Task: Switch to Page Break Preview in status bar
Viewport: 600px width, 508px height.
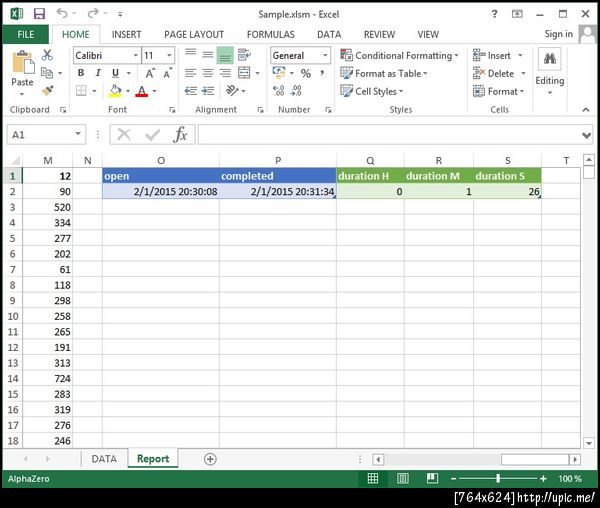Action: click(x=432, y=478)
